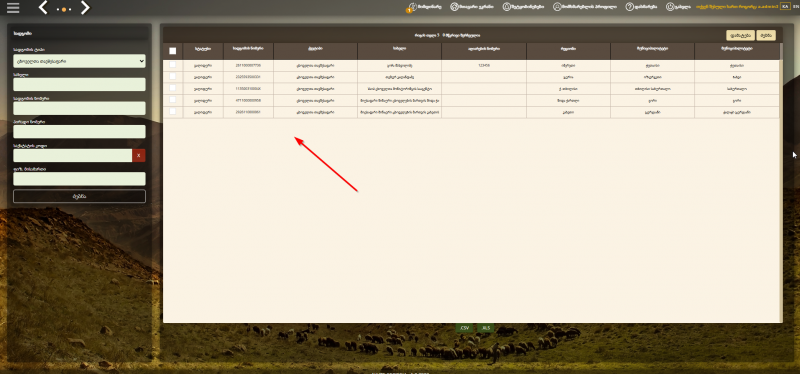The image size is (800, 374).
Task: Check the row with ID starting 202511
Action: [172, 112]
